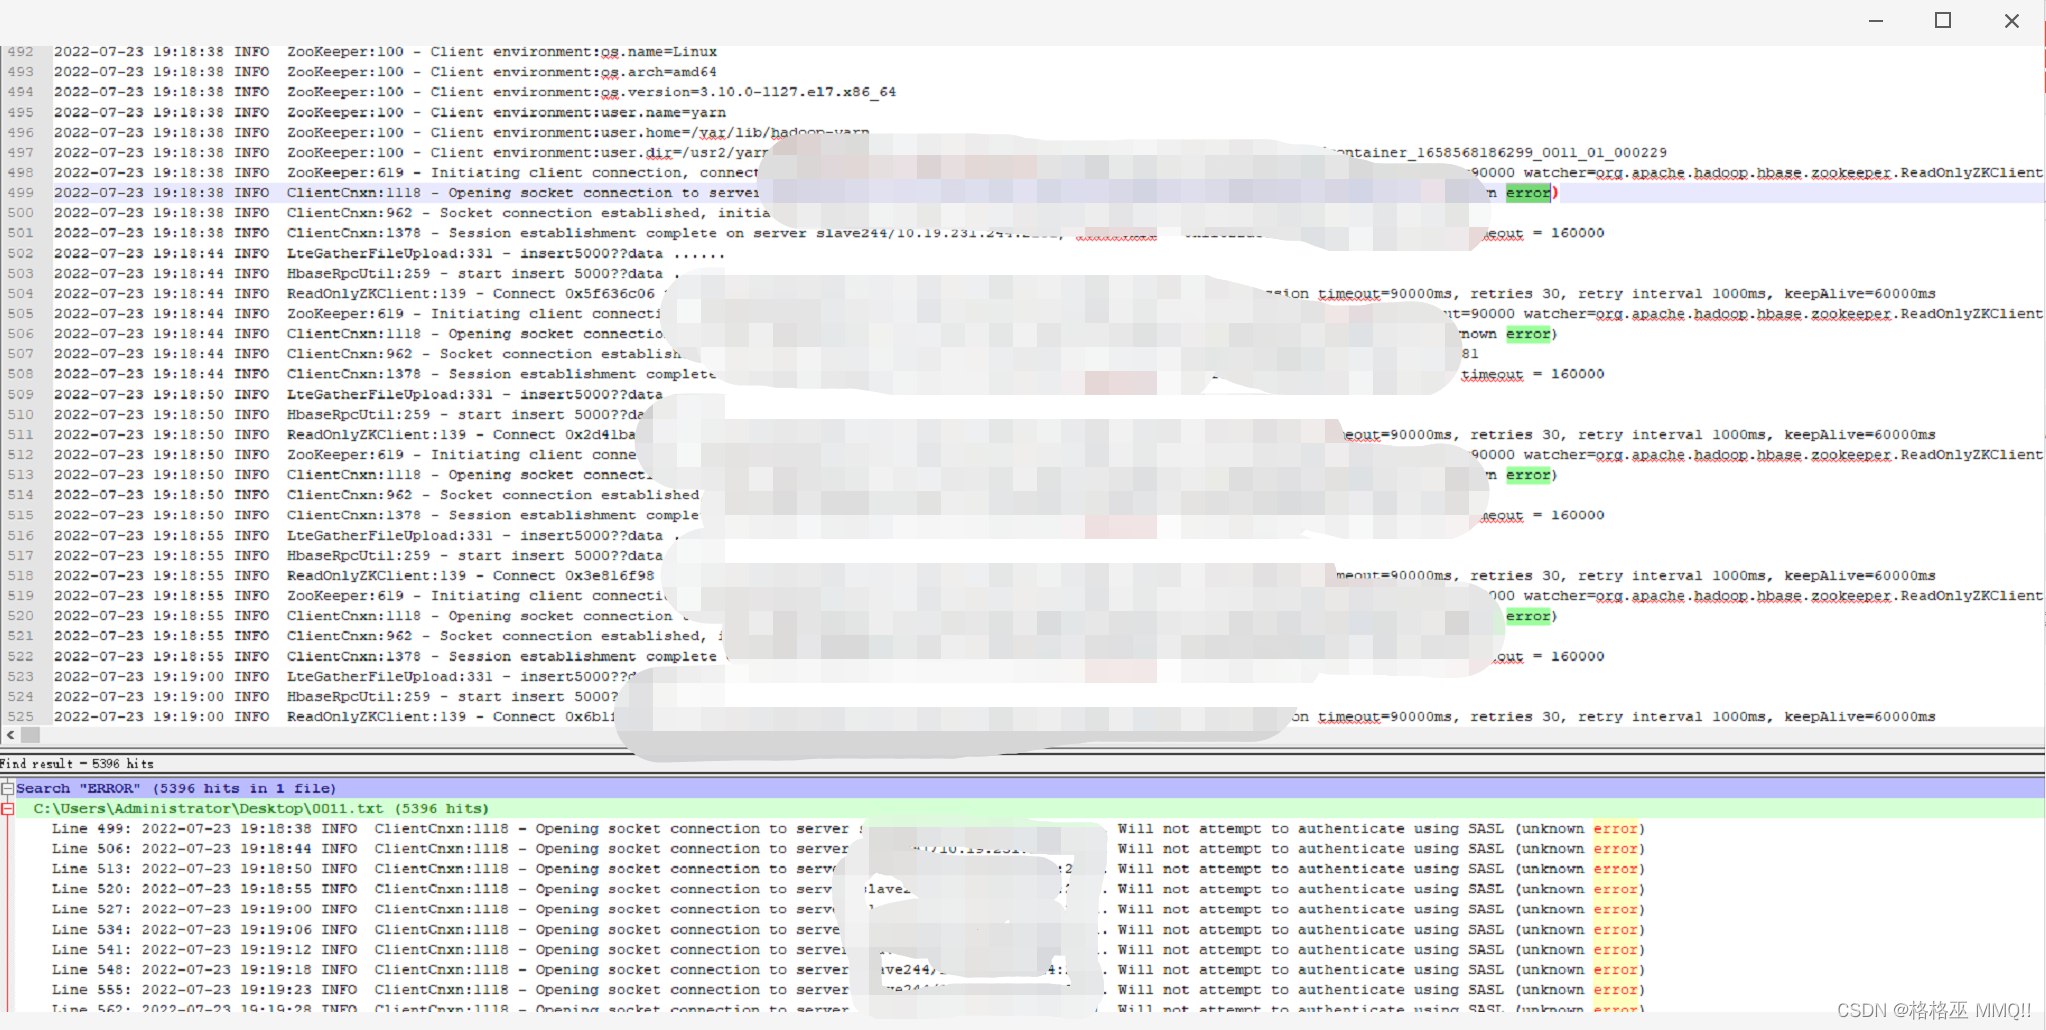Jump to search result Line 555

848,990
